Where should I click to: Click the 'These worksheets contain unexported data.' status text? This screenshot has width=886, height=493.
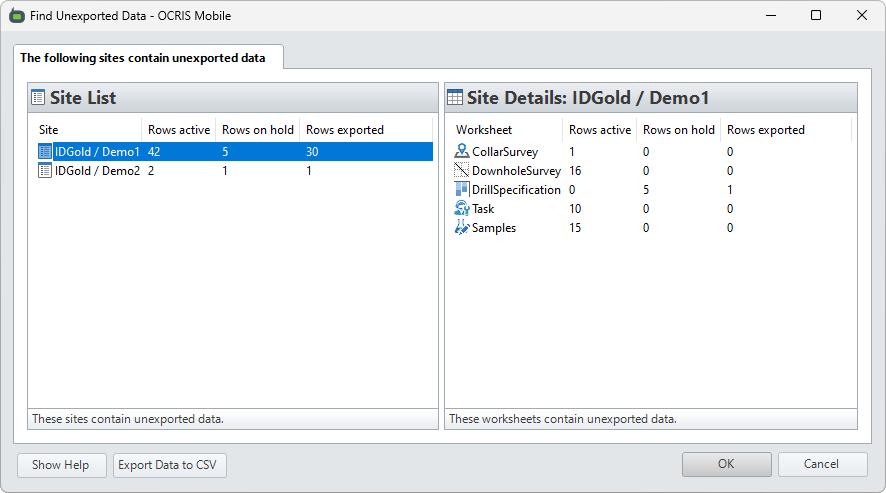[x=563, y=419]
